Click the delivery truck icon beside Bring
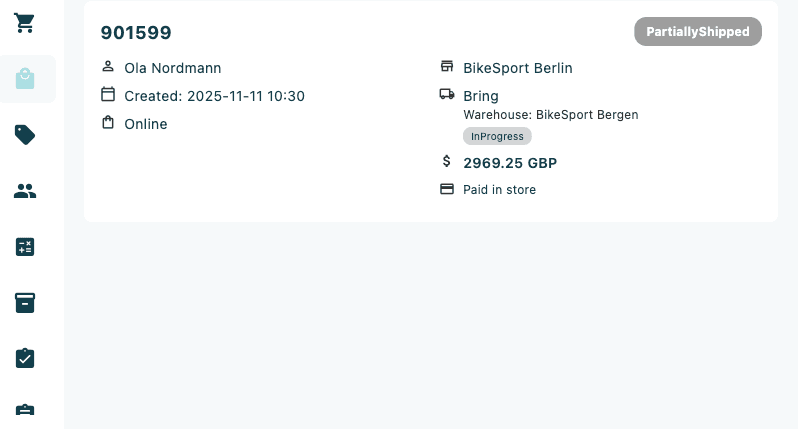Image resolution: width=798 pixels, height=429 pixels. click(x=447, y=94)
